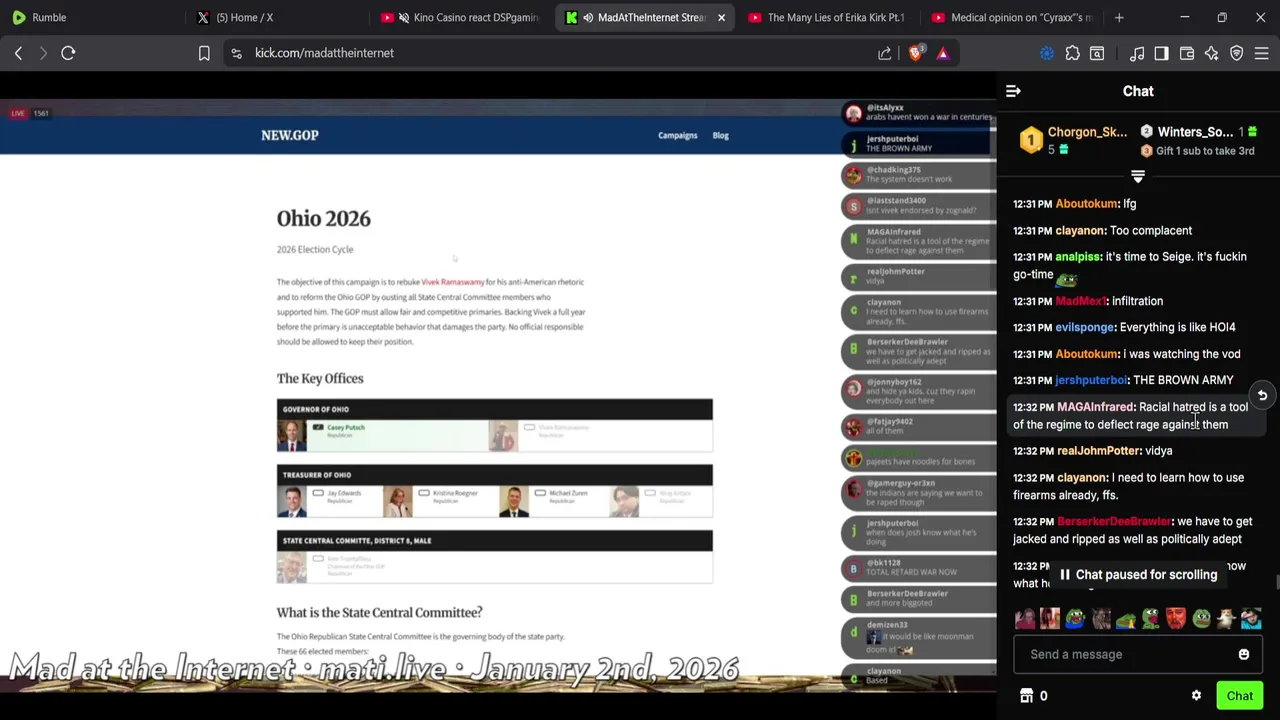The height and width of the screenshot is (720, 1280).
Task: Open the emoji picker in message box
Action: tap(1244, 654)
